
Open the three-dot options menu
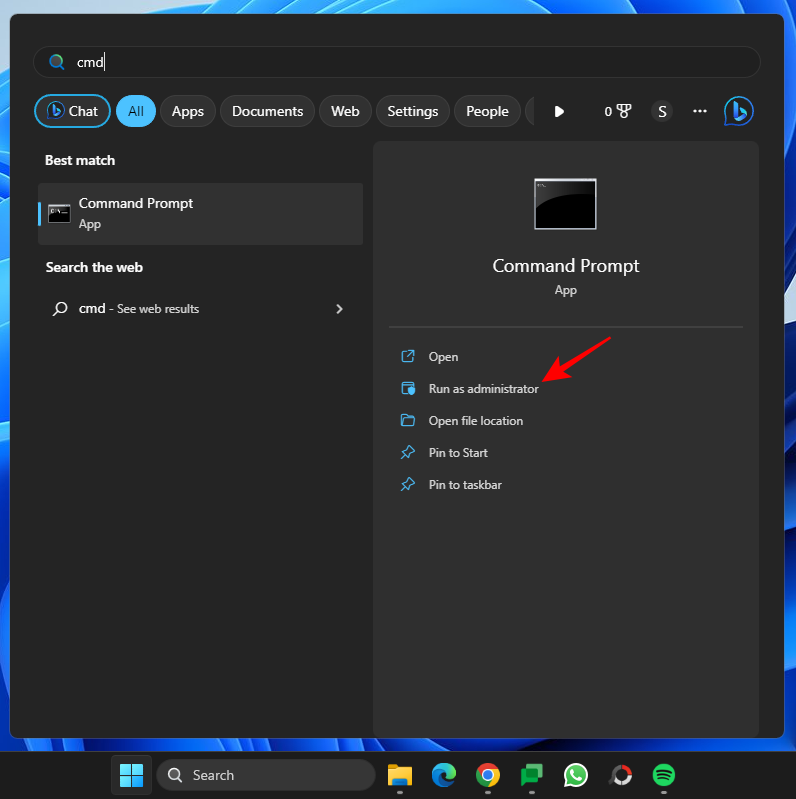pyautogui.click(x=700, y=111)
